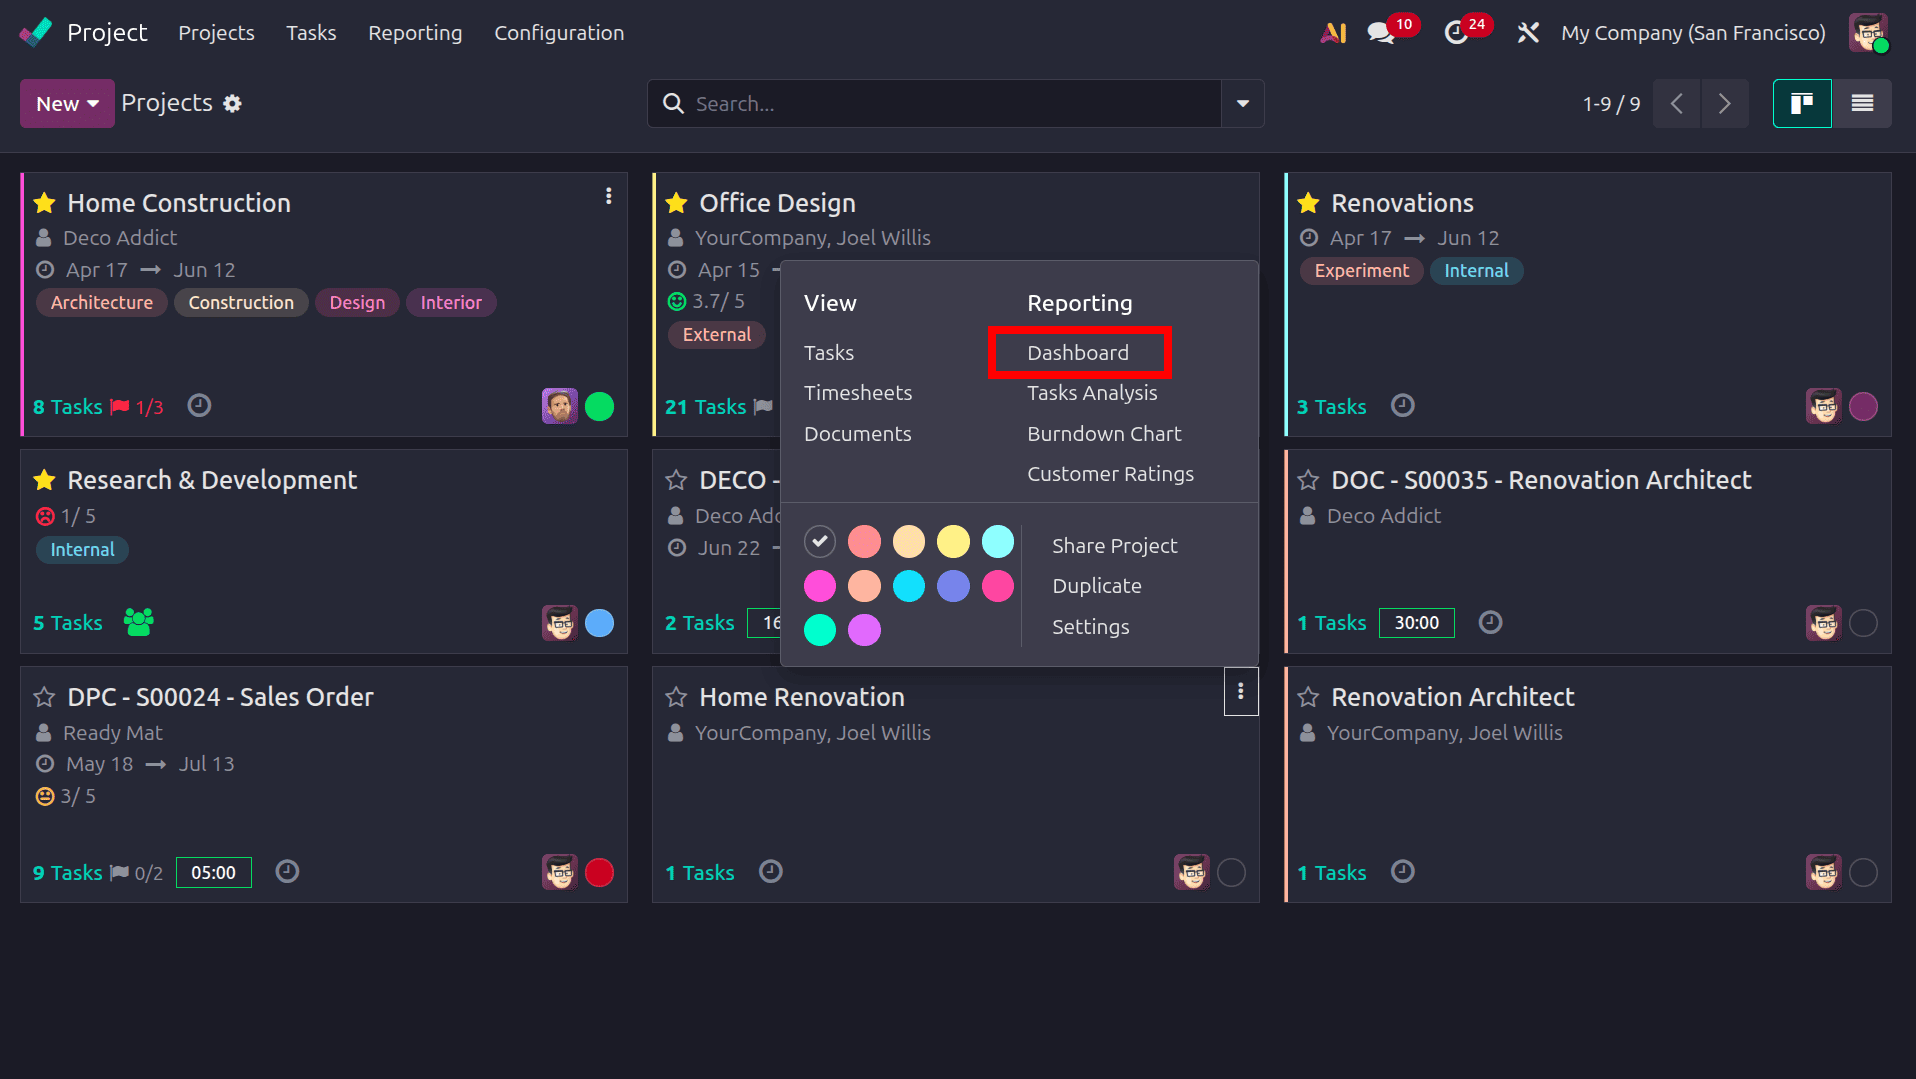Set Research & Development blue status indicator
This screenshot has height=1079, width=1916.
(599, 623)
